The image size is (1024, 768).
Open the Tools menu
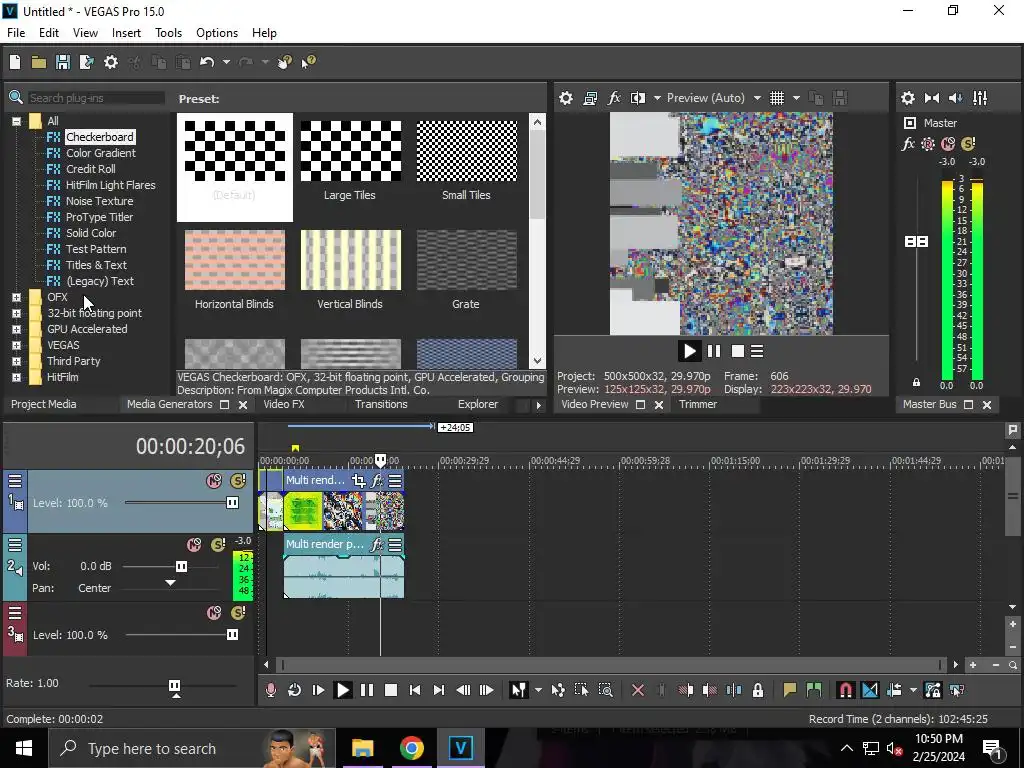[x=168, y=33]
